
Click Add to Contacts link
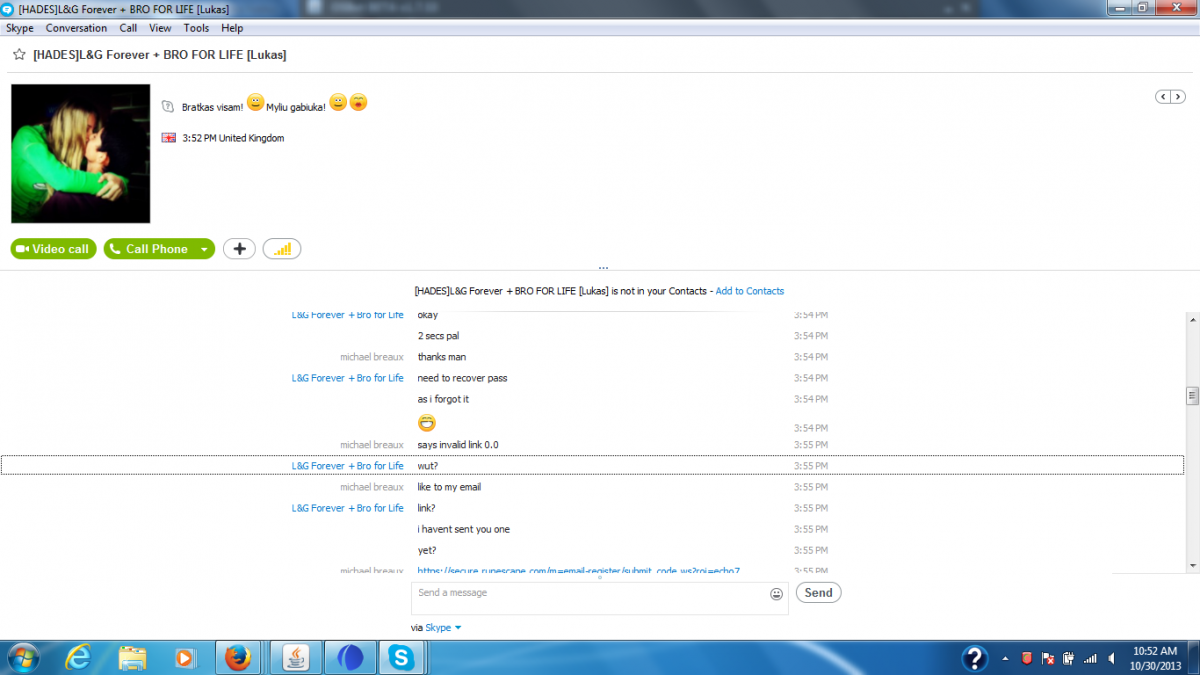749,291
